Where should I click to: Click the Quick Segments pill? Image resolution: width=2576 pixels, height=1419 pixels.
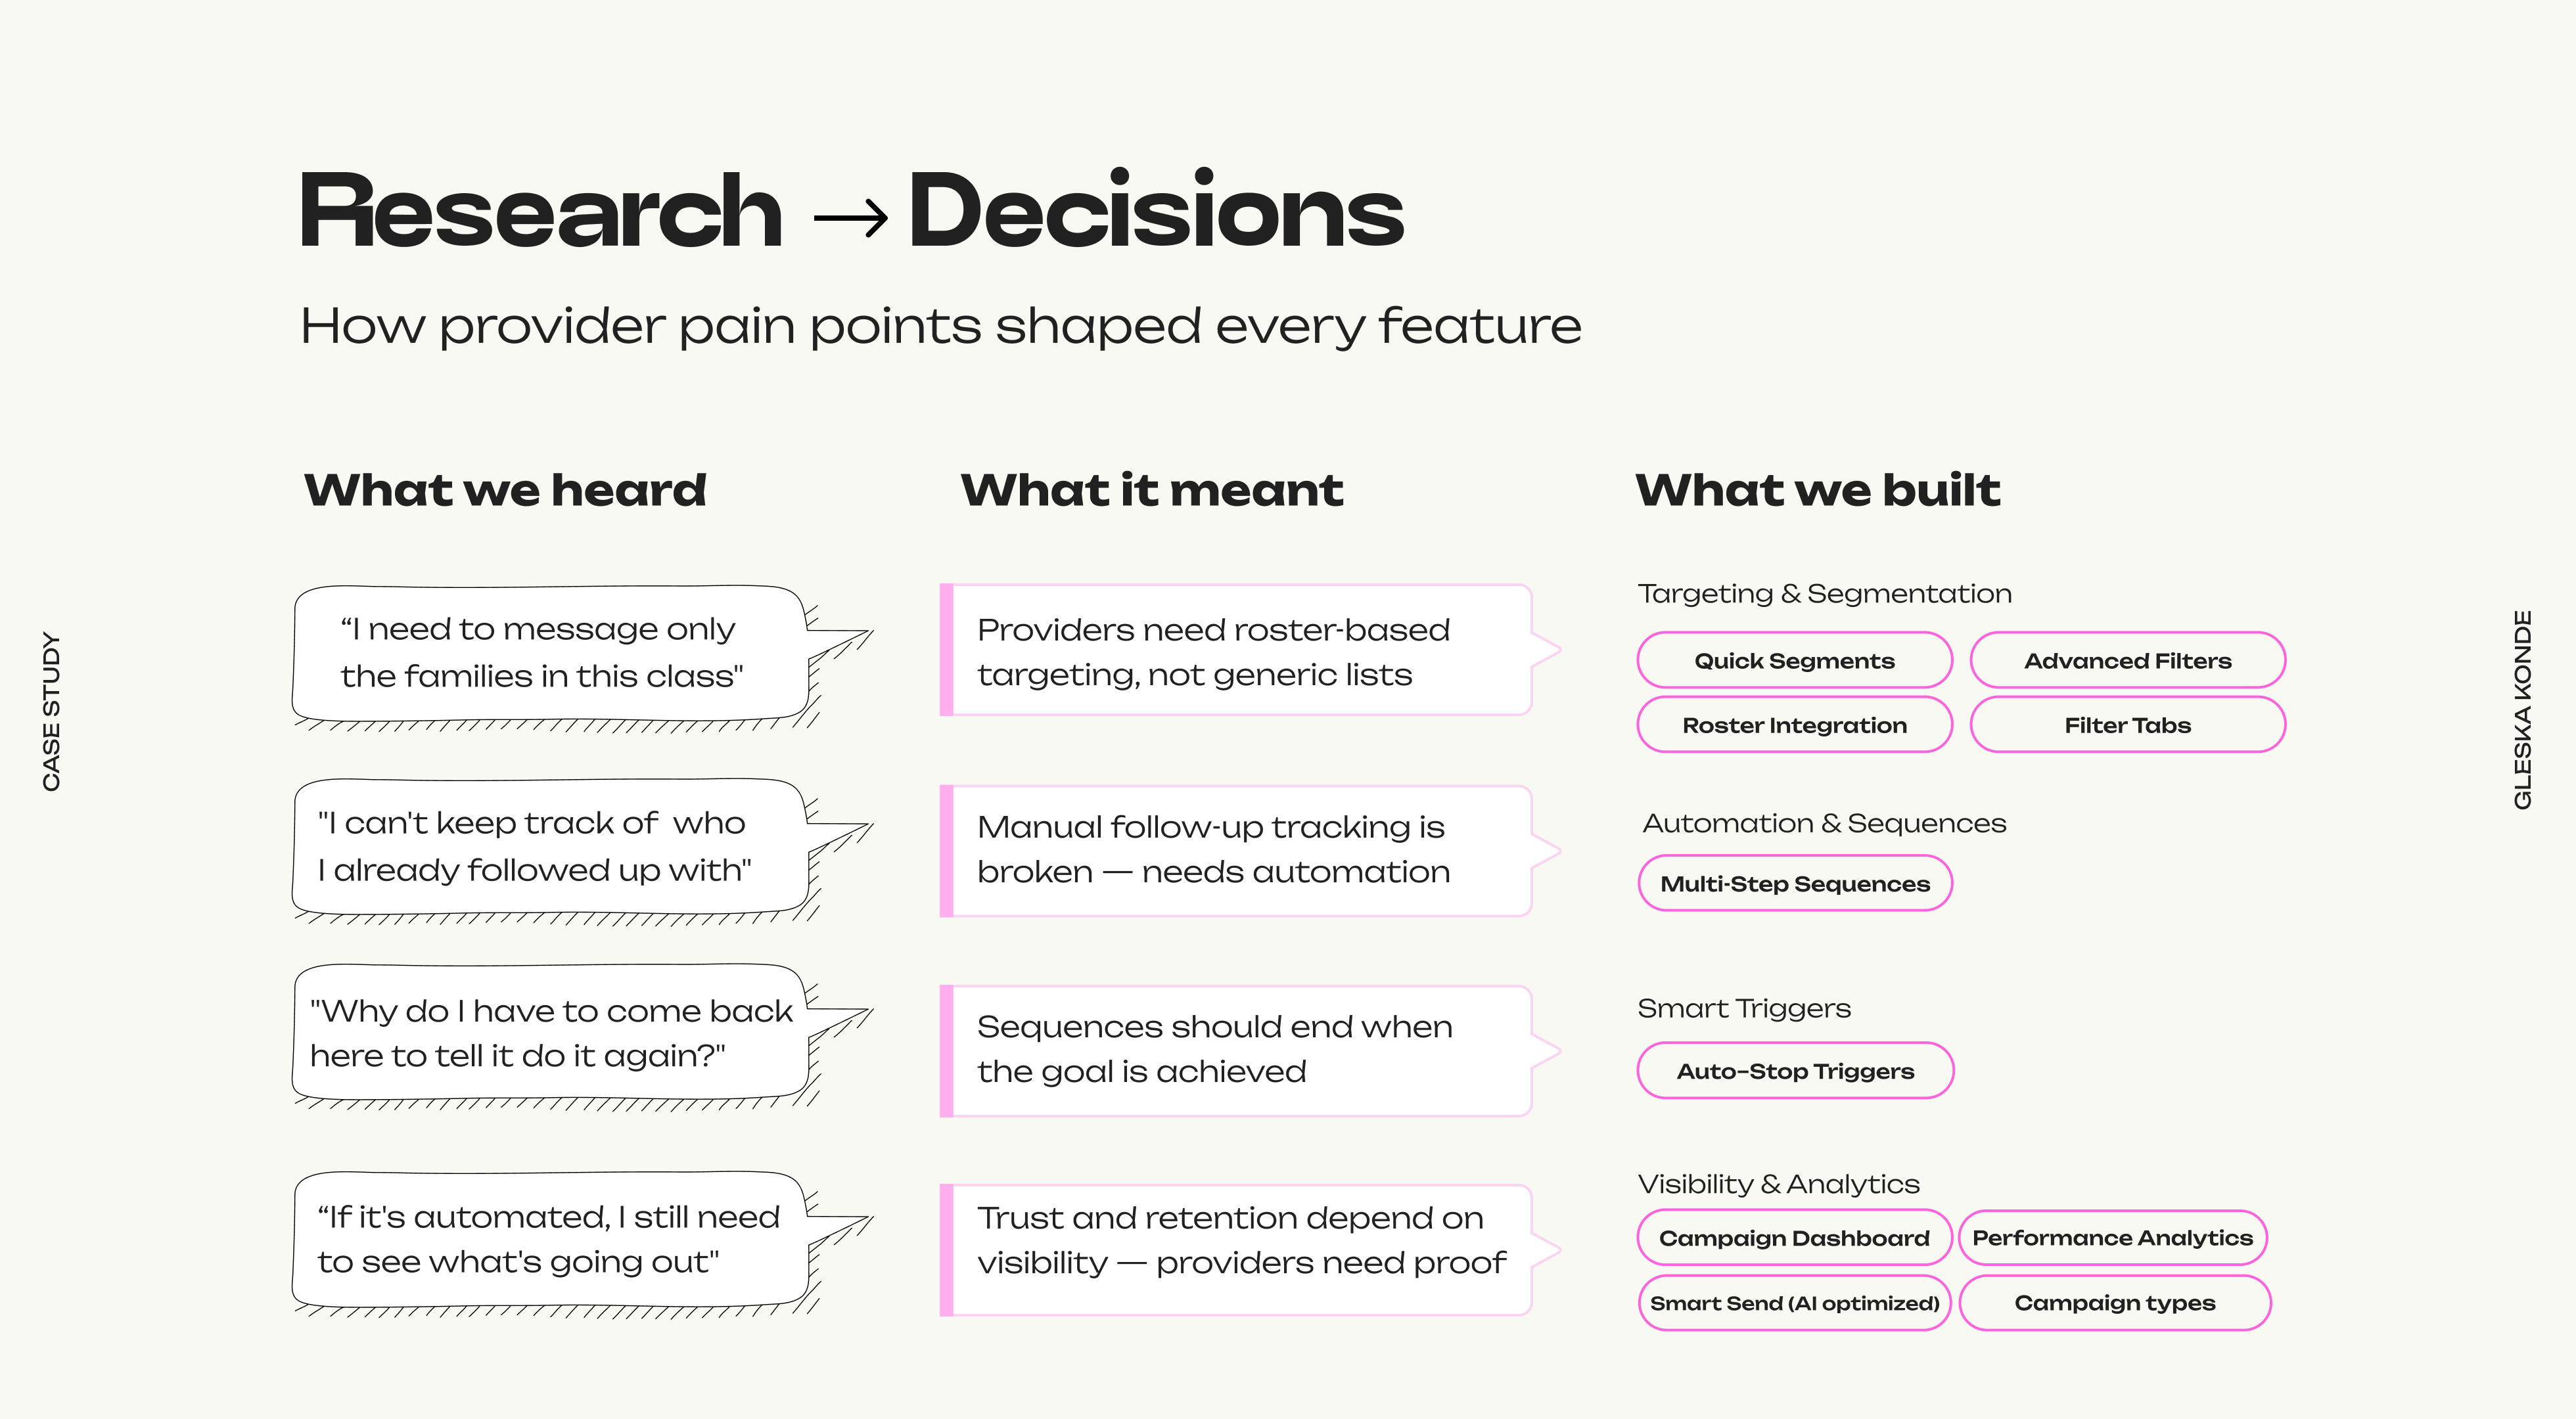(x=1794, y=660)
